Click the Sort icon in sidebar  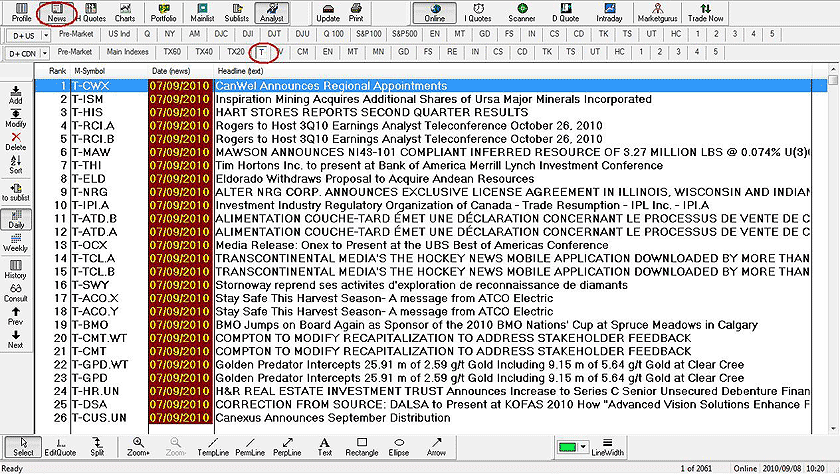(x=16, y=164)
